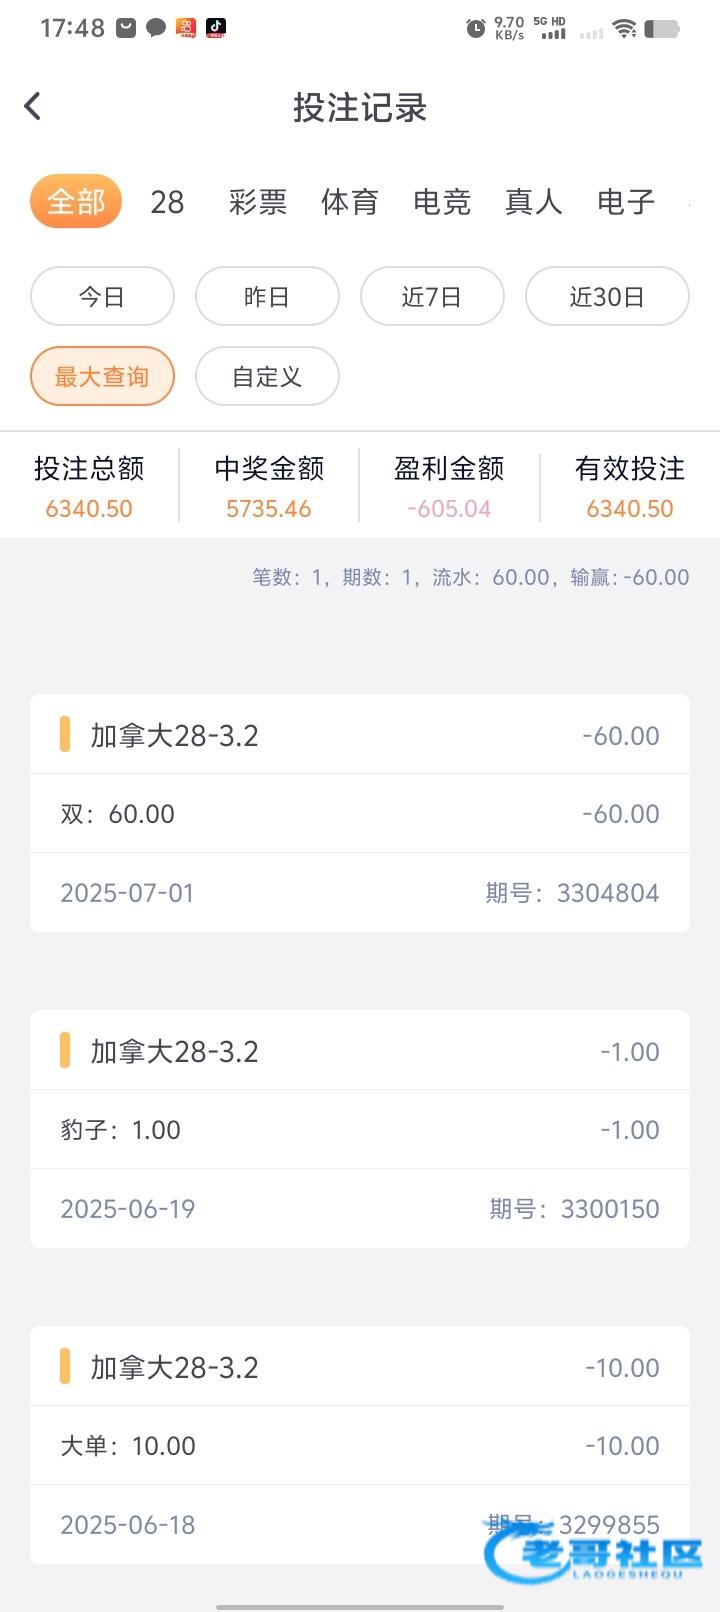This screenshot has width=720, height=1612.
Task: Switch to the 彩票 tab
Action: tap(258, 202)
